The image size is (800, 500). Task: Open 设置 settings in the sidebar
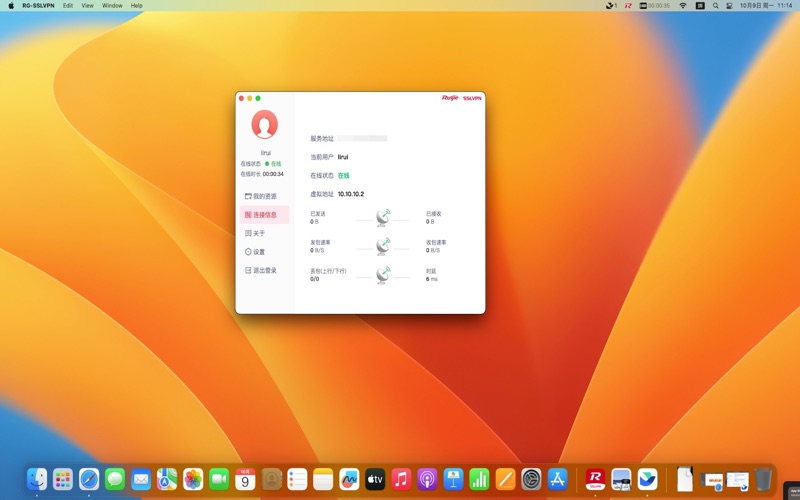[258, 252]
